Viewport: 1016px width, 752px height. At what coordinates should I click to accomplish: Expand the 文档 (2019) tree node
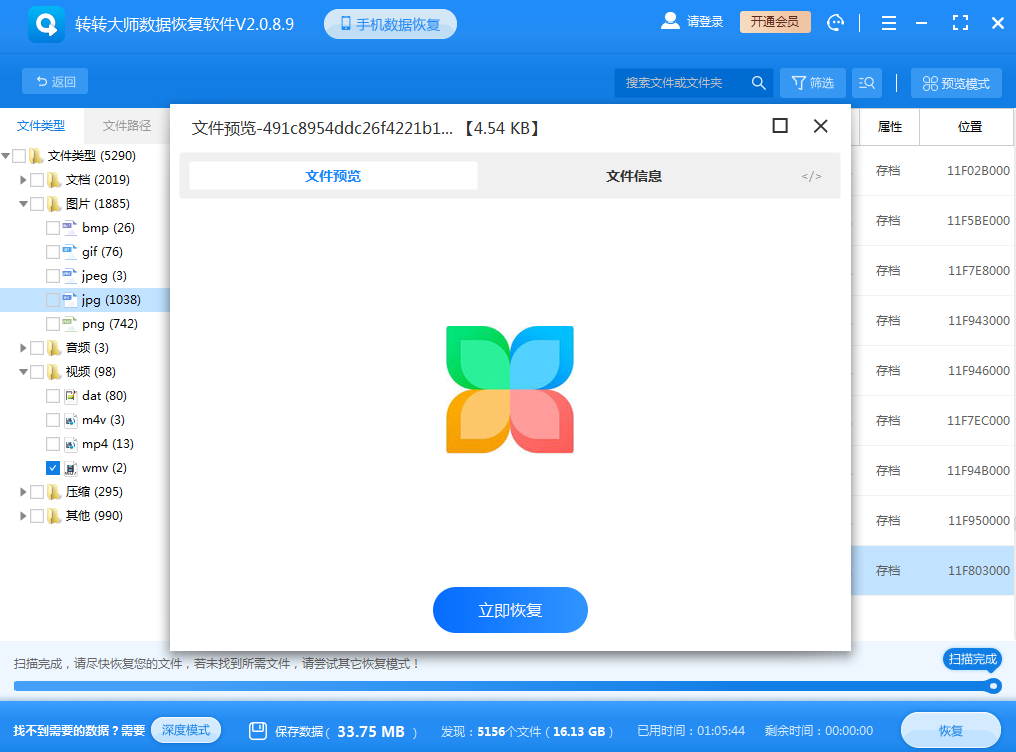tap(22, 179)
